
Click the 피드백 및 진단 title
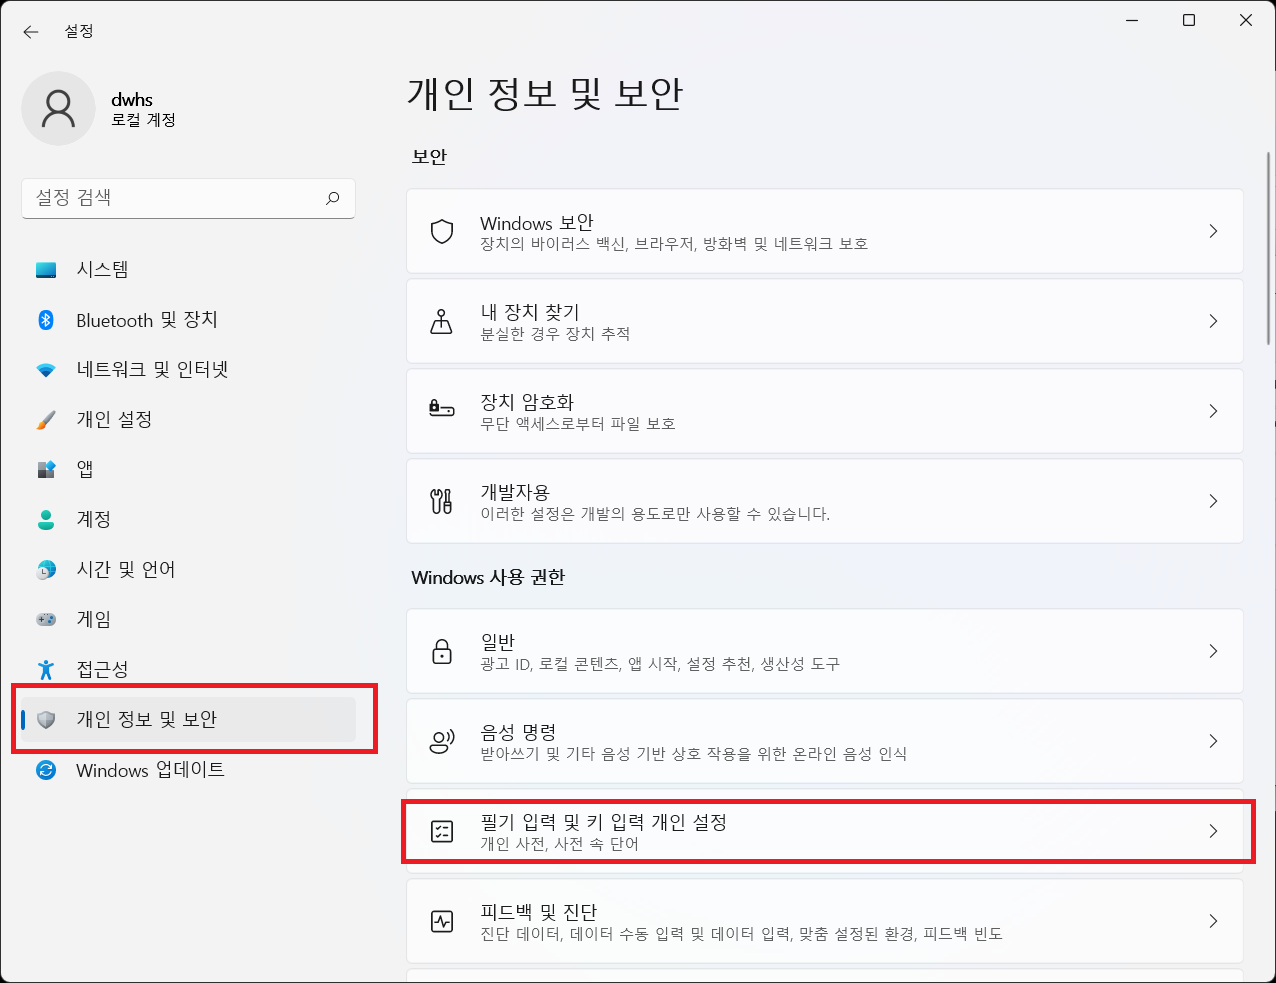(539, 912)
